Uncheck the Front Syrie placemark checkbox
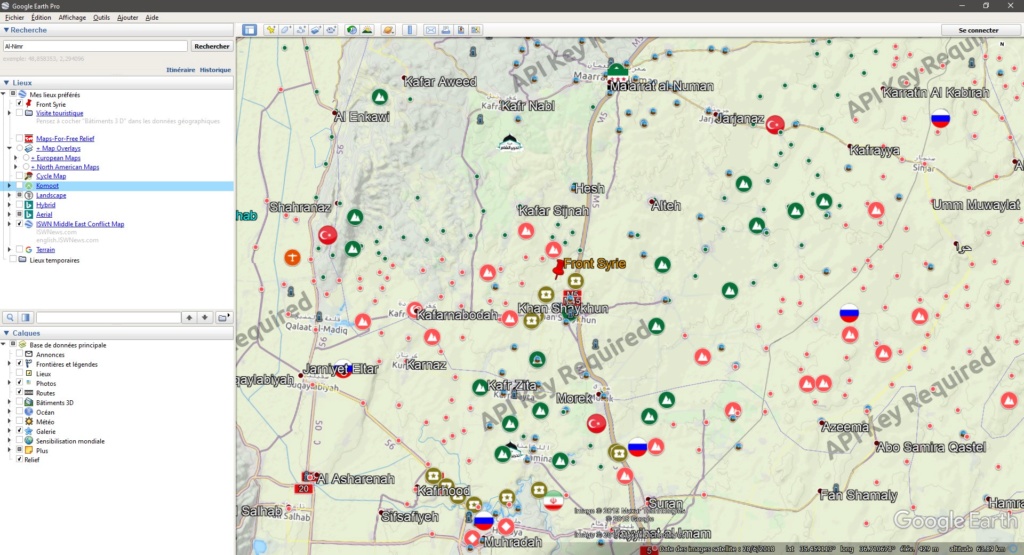Image resolution: width=1024 pixels, height=555 pixels. click(20, 104)
